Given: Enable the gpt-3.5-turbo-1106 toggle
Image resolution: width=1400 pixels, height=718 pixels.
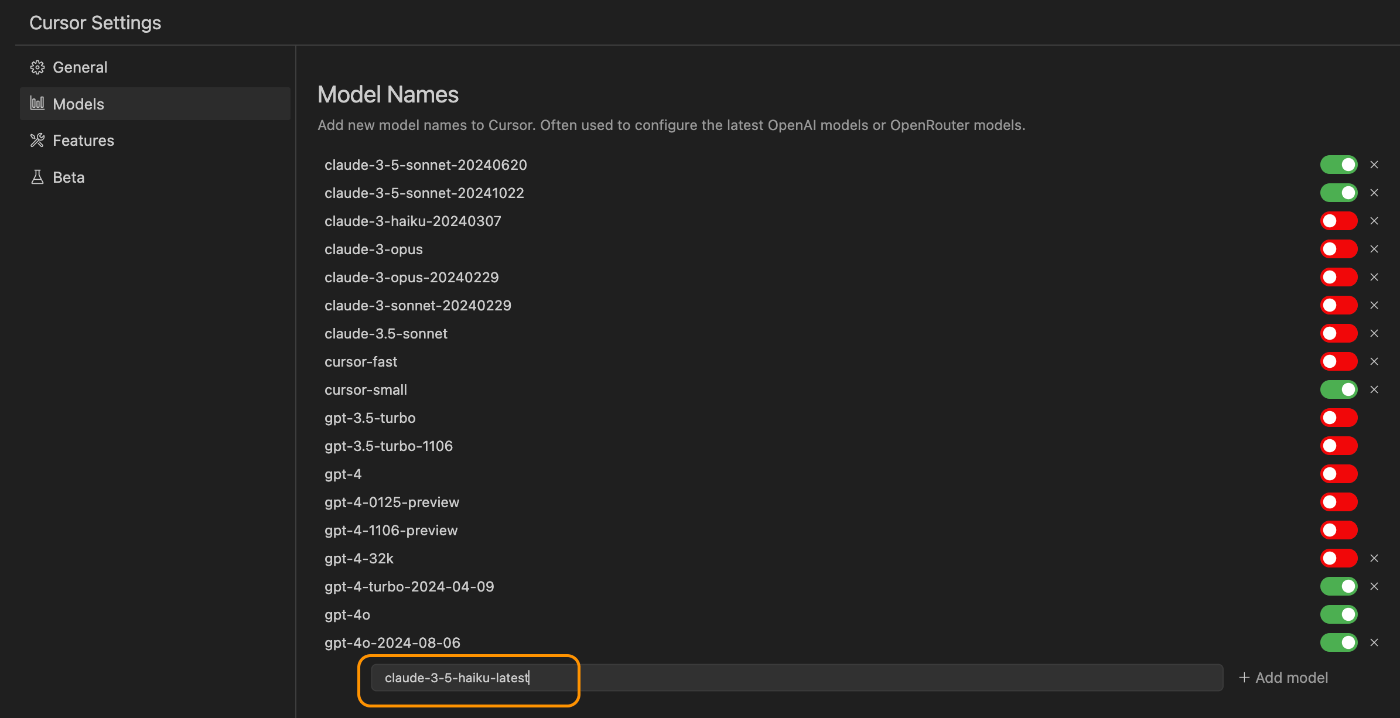Looking at the screenshot, I should (1339, 446).
